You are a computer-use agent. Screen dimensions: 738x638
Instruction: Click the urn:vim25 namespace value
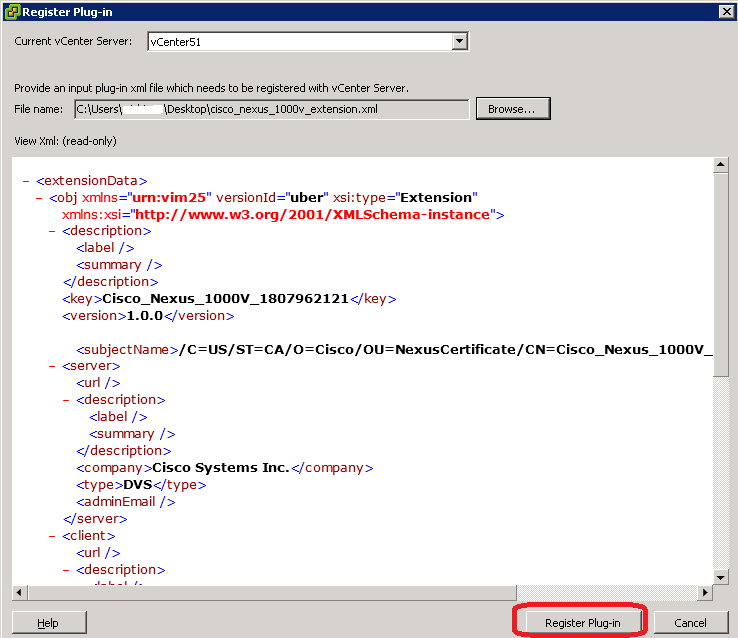click(169, 198)
